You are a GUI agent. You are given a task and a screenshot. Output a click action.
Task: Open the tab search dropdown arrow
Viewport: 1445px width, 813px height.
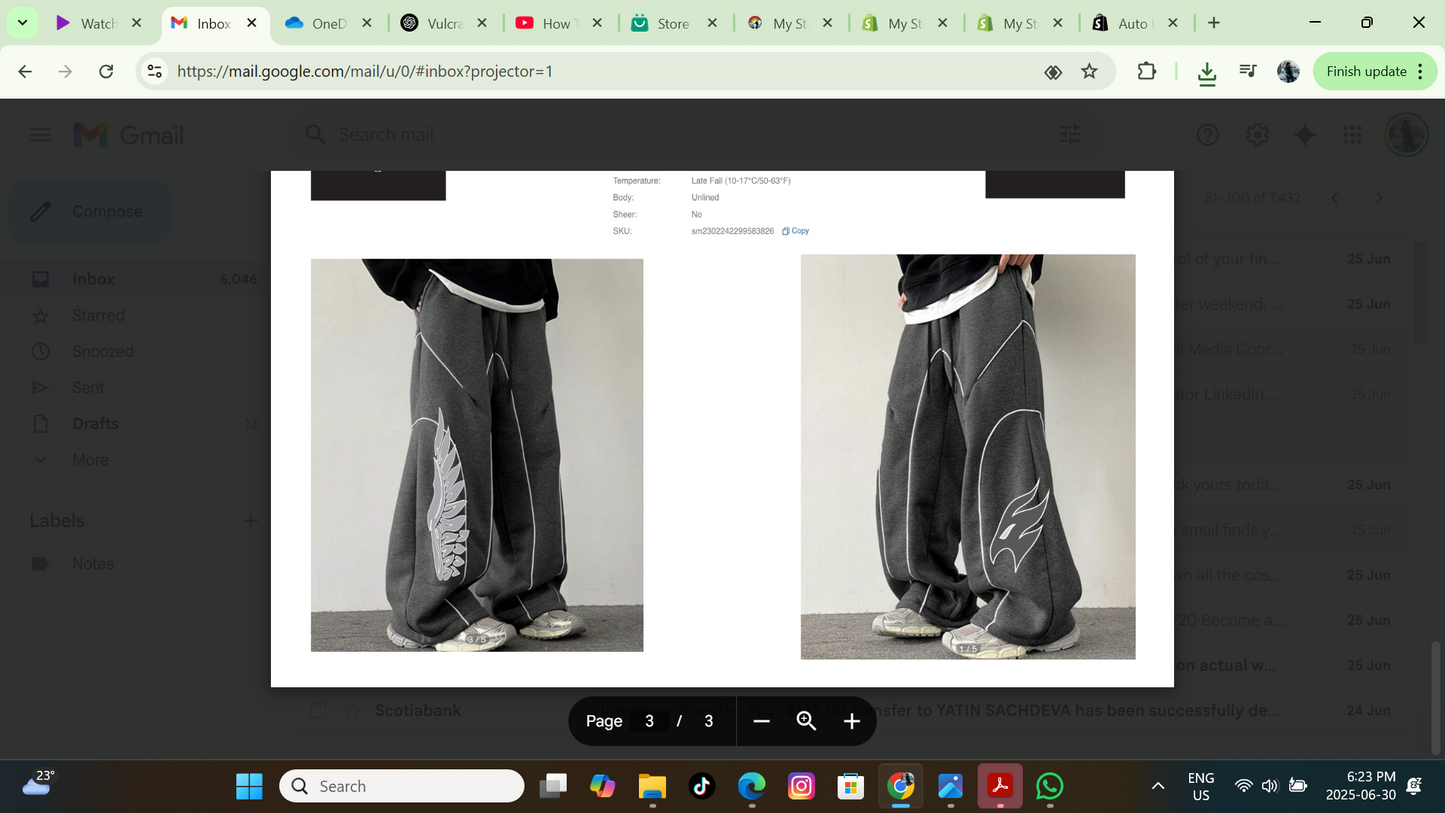click(22, 22)
